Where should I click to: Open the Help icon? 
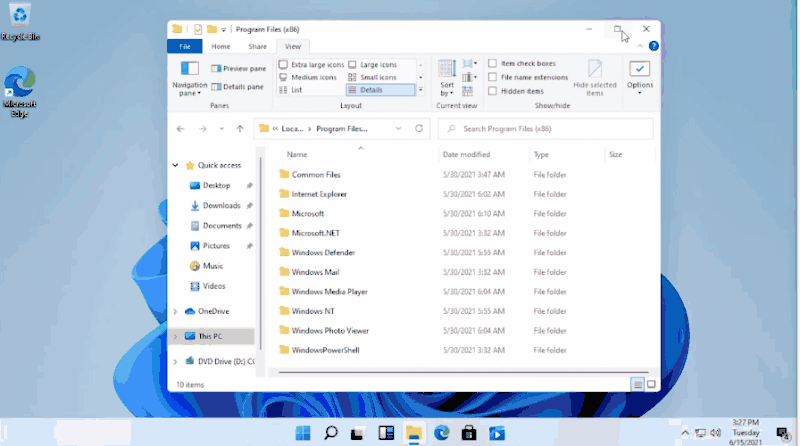[x=654, y=46]
